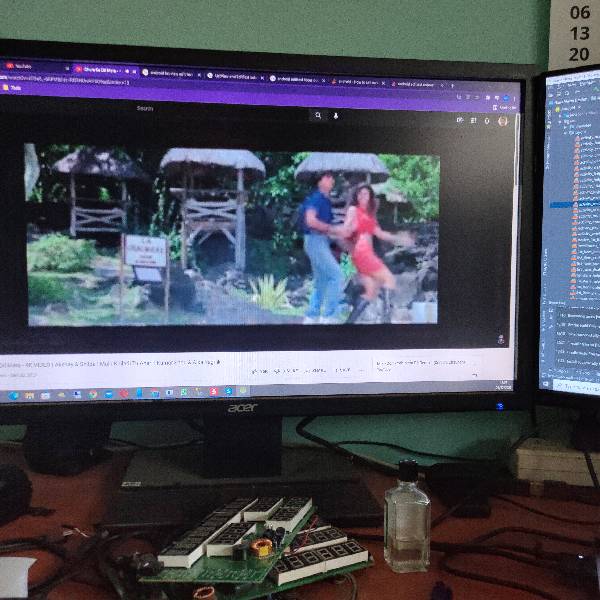Click the YouTube search magnifier icon
The image size is (600, 600).
point(318,115)
